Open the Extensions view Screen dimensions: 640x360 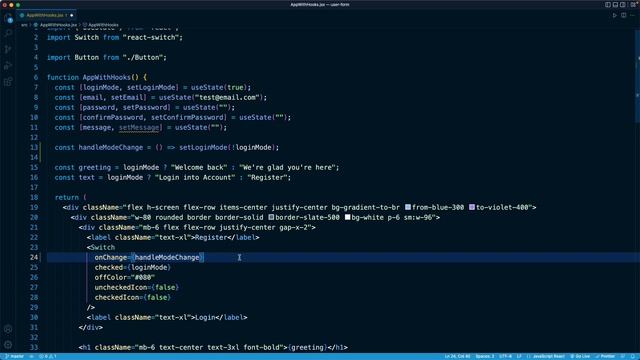click(8, 82)
